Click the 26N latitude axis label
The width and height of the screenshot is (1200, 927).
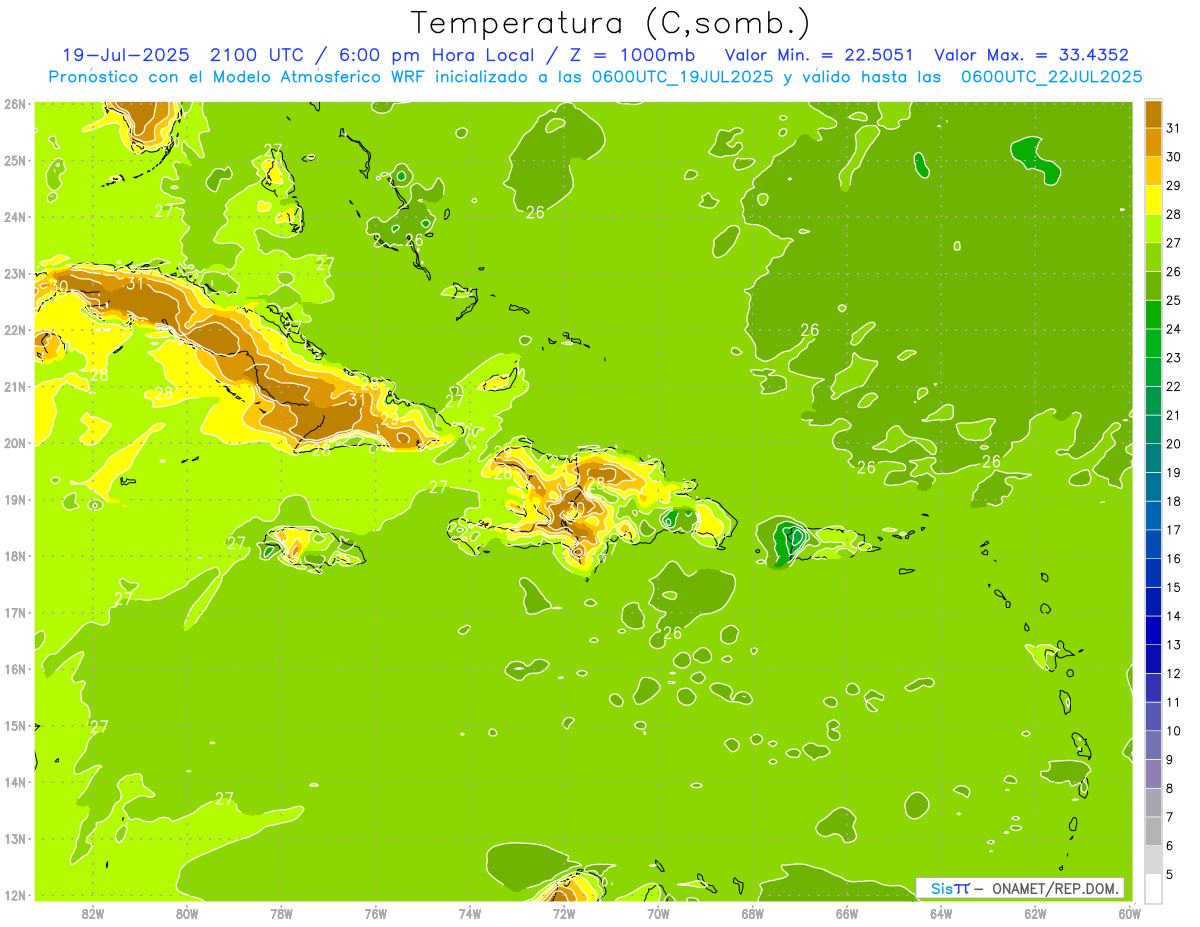[15, 104]
